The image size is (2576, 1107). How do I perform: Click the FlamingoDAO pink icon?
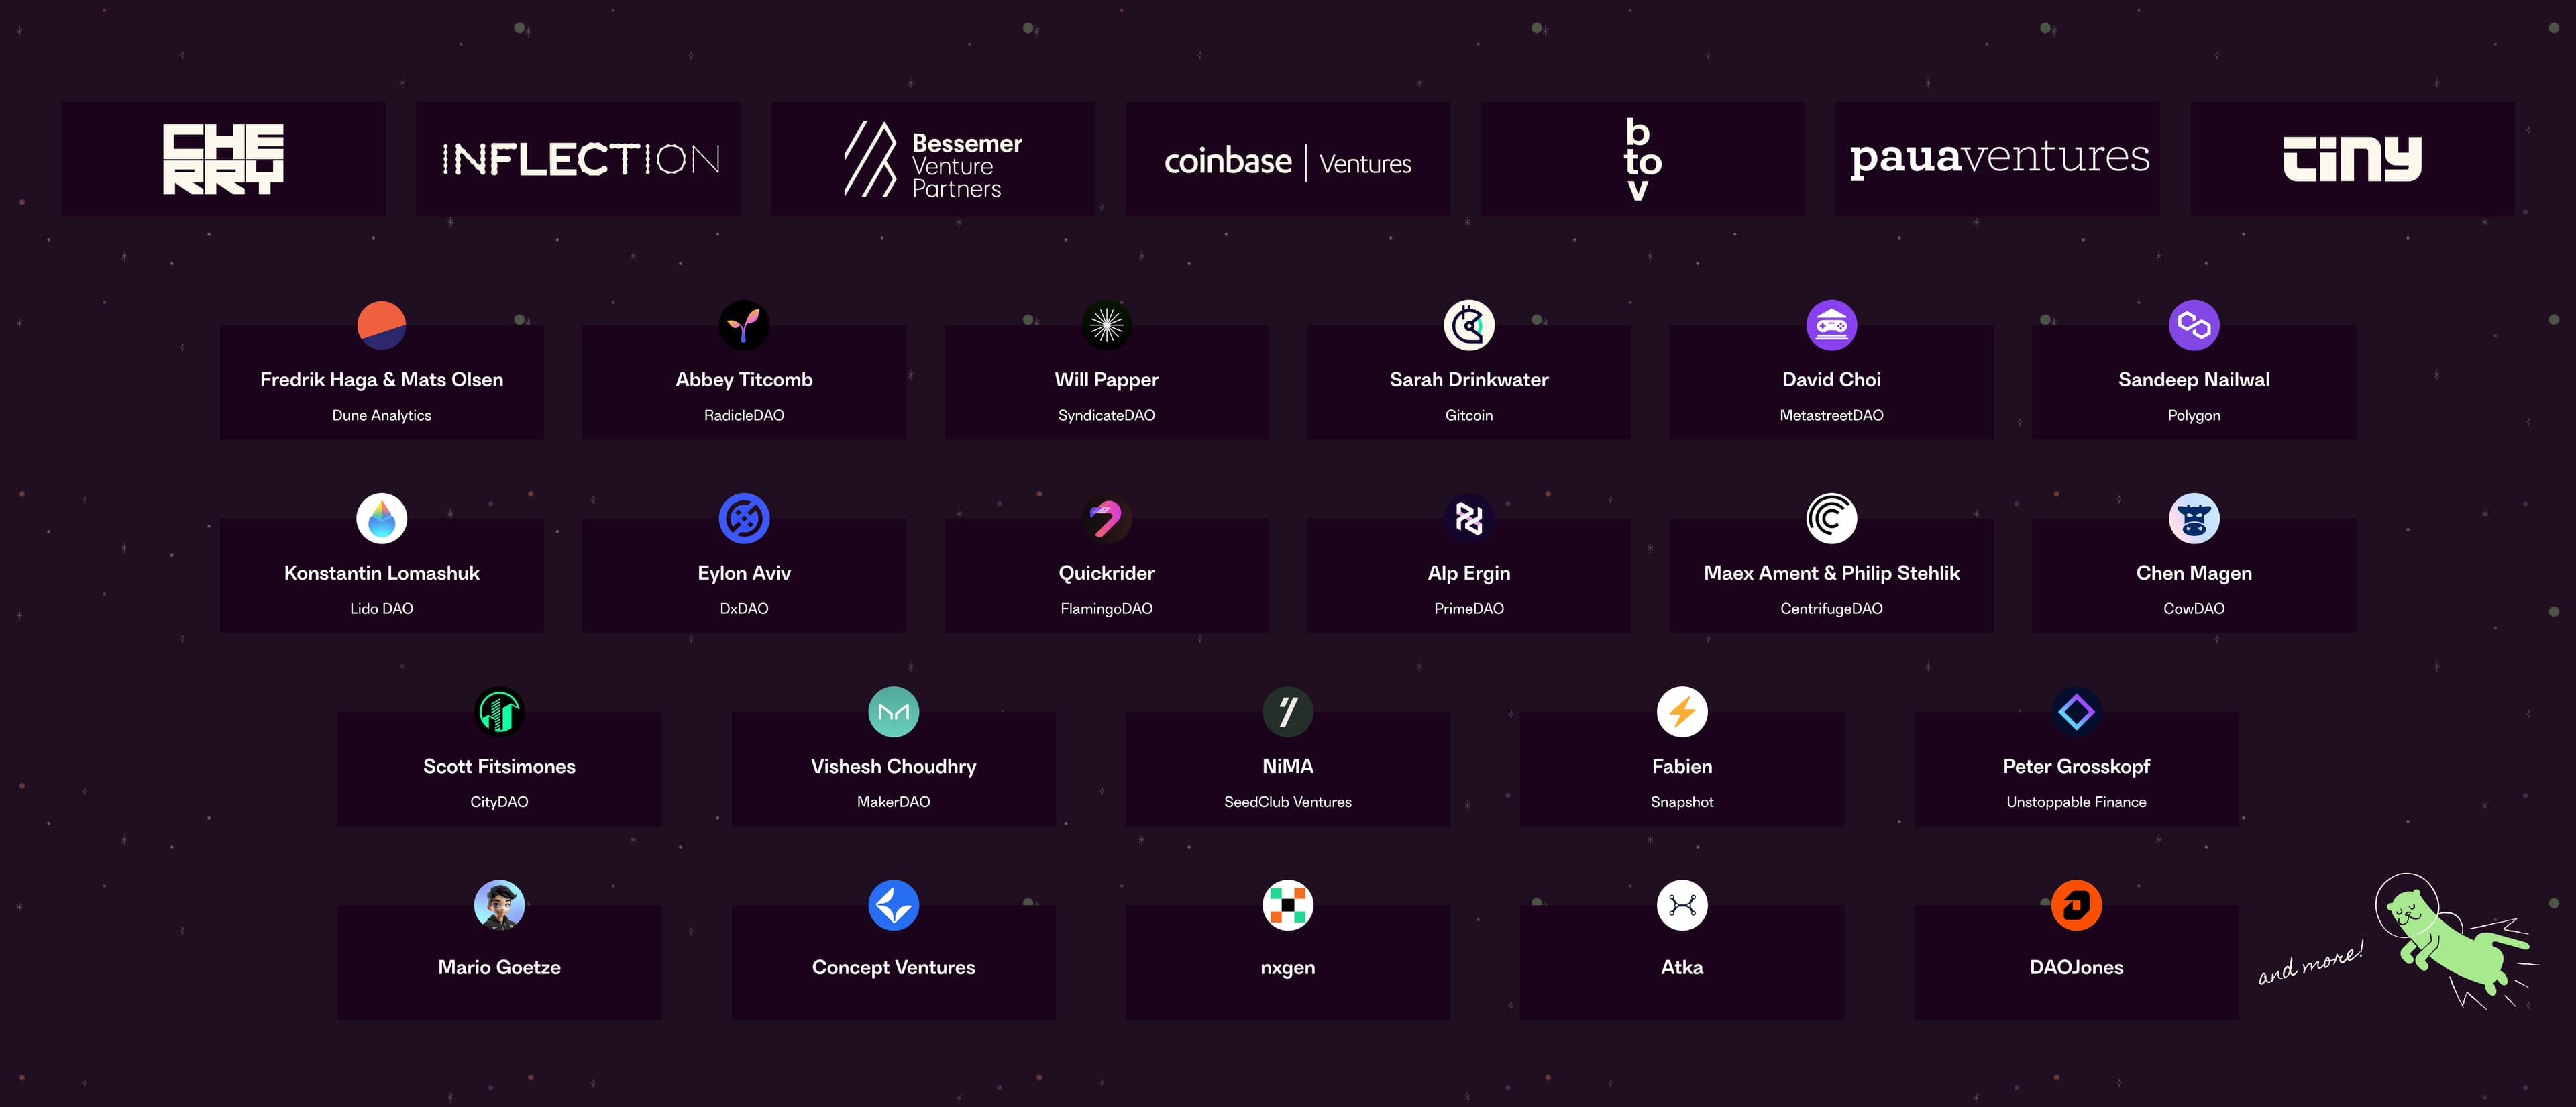tap(1107, 518)
